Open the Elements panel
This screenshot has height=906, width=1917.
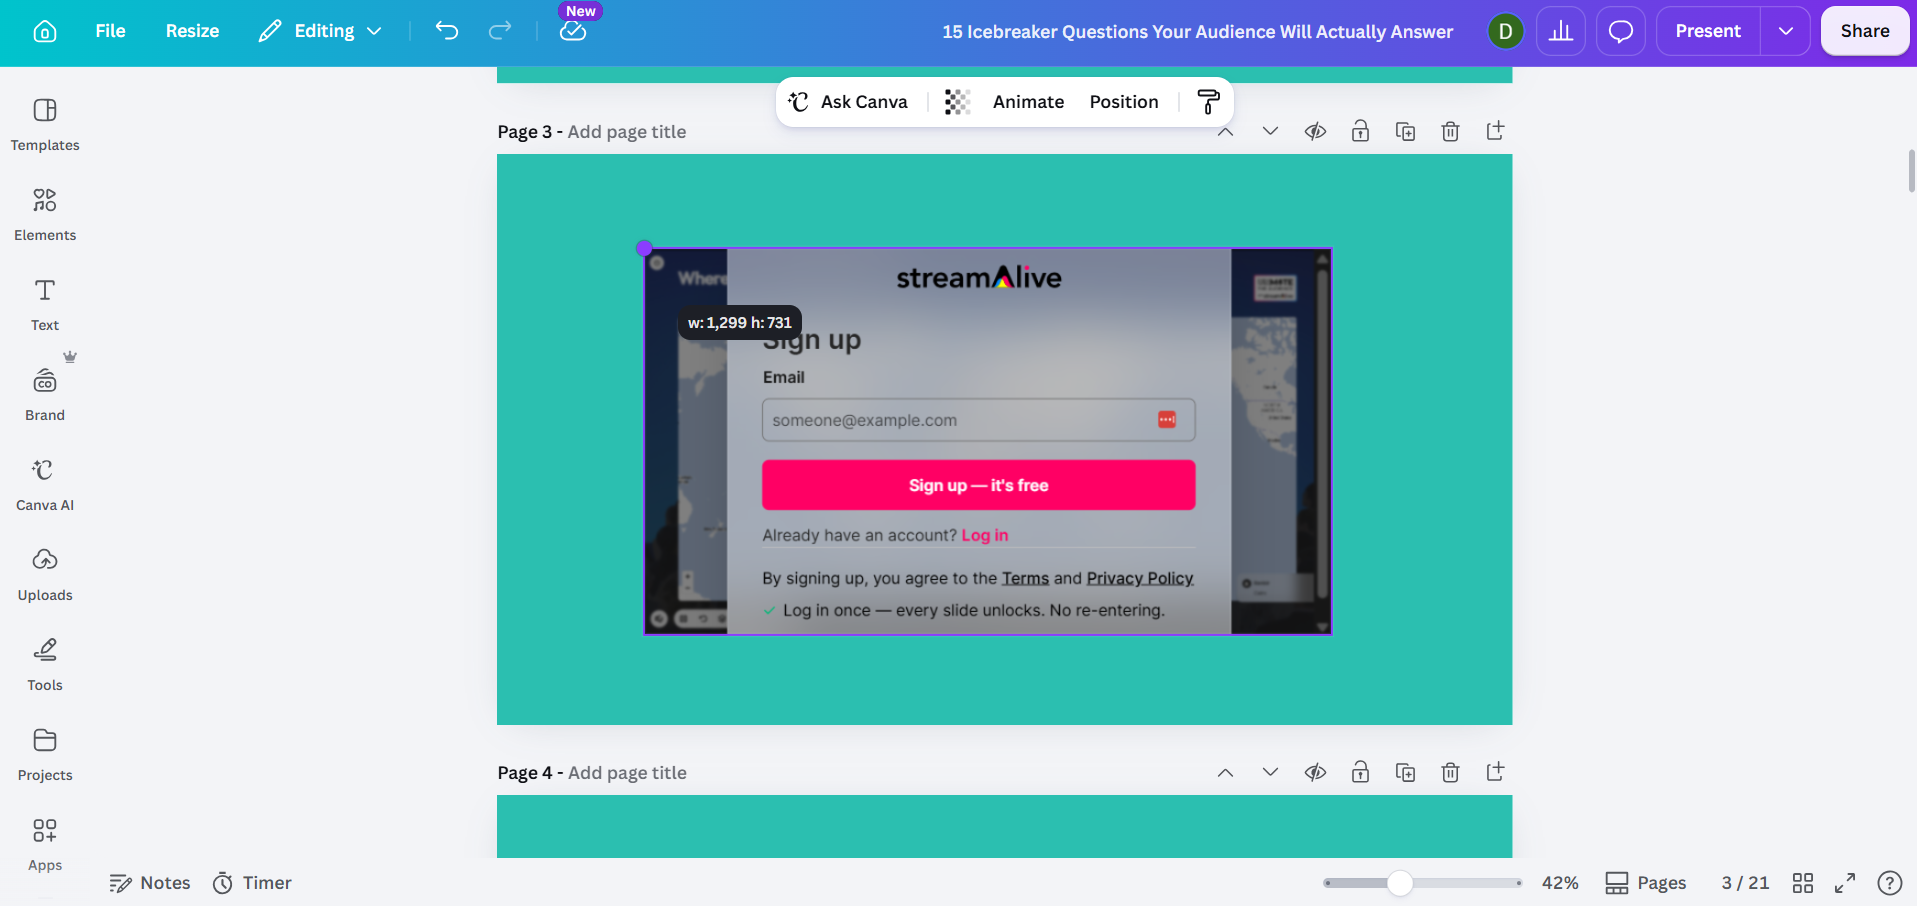[45, 215]
